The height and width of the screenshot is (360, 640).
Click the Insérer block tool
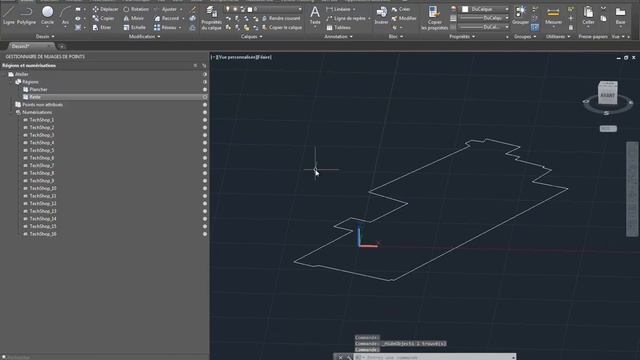click(381, 16)
